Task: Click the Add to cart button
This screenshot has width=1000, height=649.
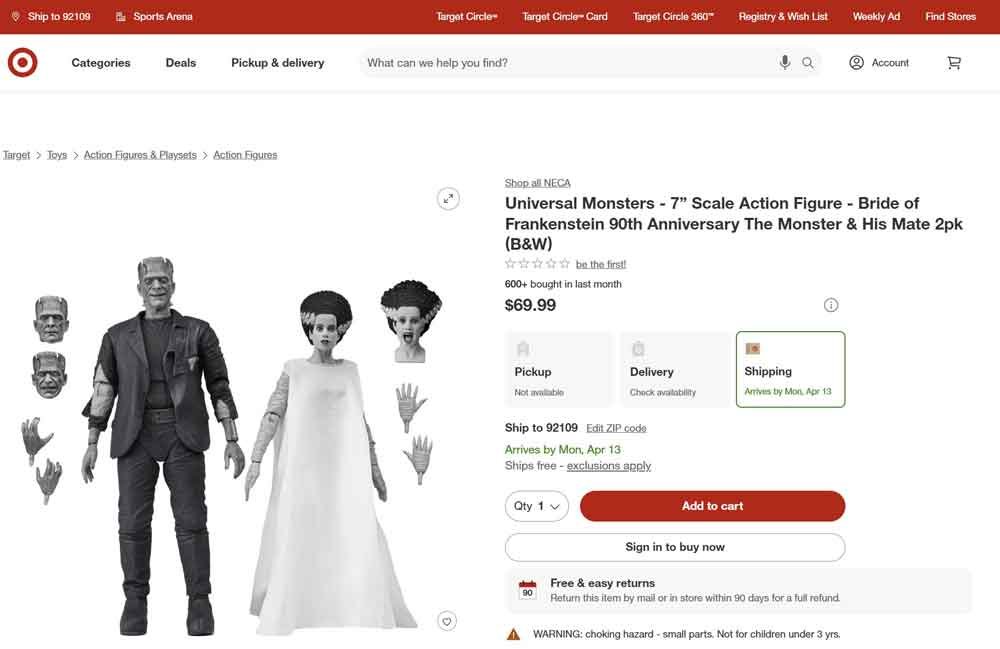Action: coord(712,506)
